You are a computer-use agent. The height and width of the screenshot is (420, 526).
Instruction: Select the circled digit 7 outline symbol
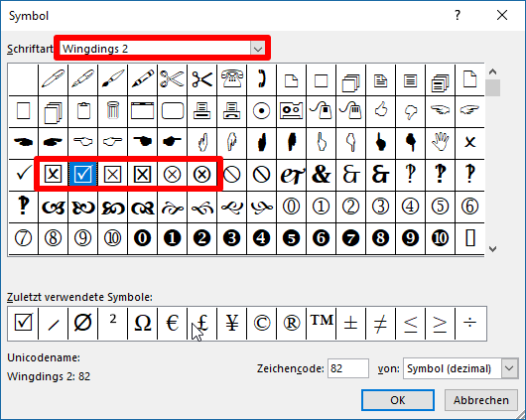click(23, 238)
